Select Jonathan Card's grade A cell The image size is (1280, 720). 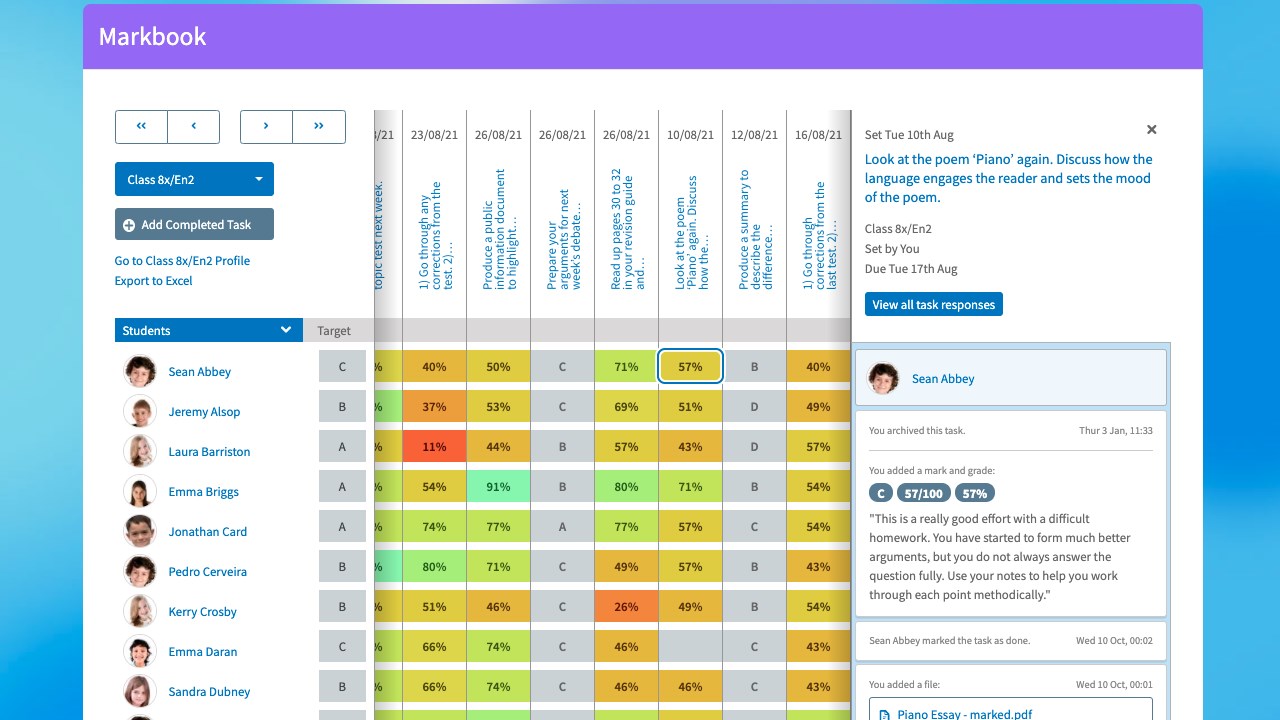tap(562, 527)
